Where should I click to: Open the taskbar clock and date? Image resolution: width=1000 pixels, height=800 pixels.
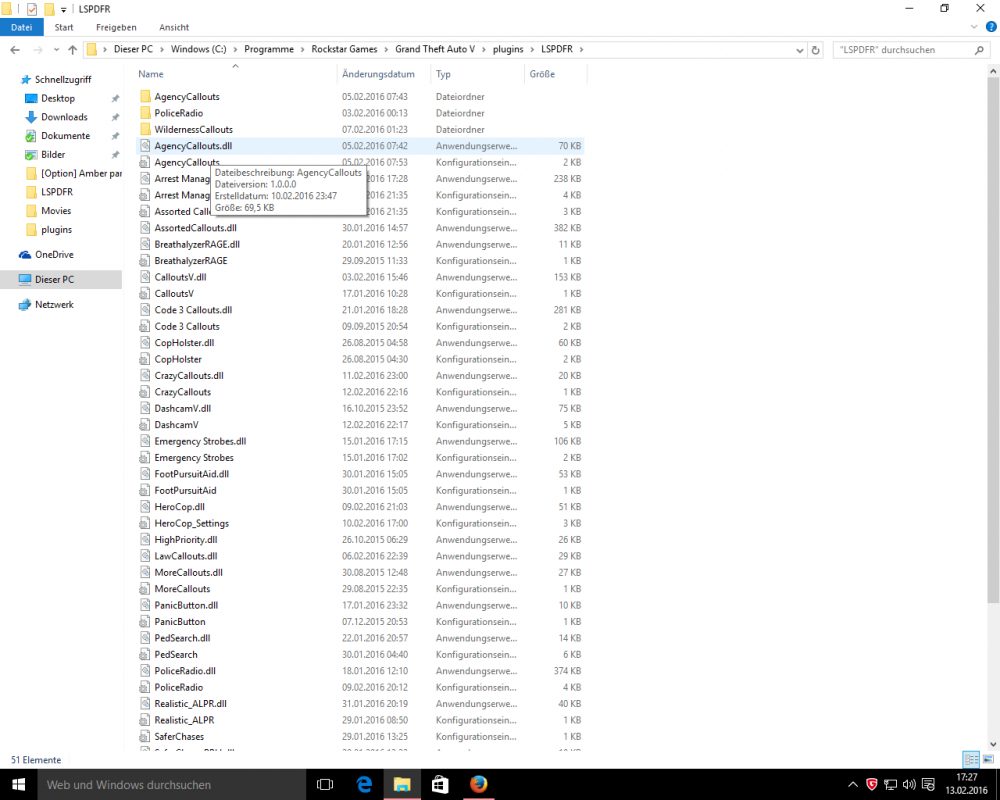point(967,785)
